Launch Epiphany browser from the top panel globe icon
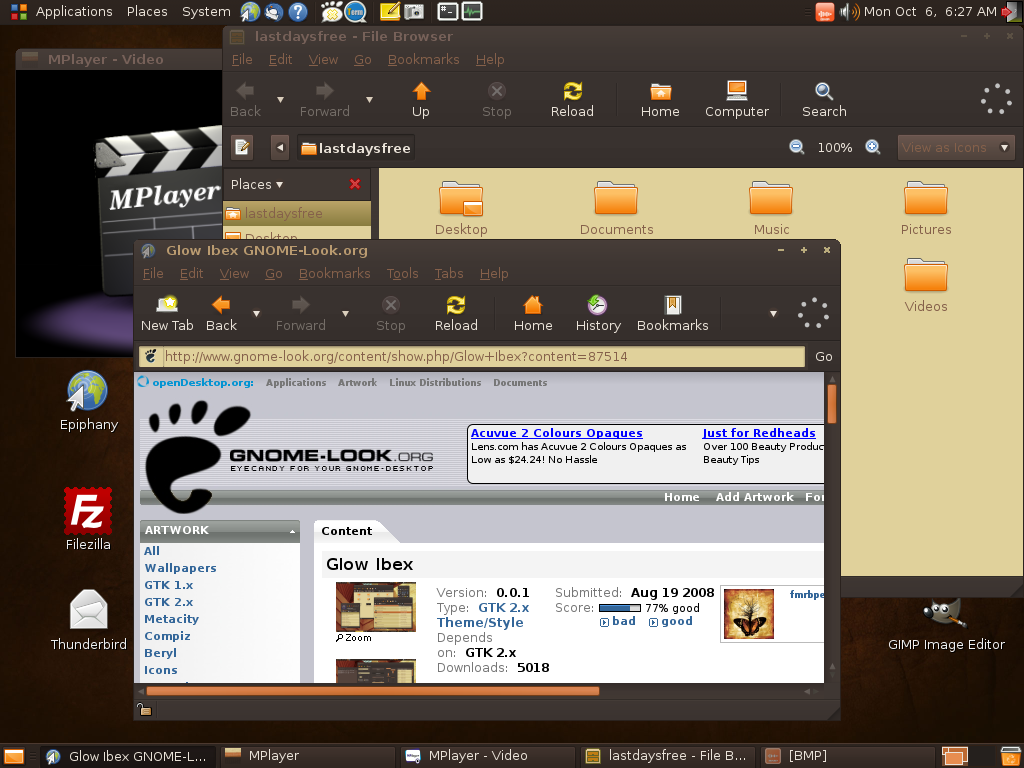Screen dimensions: 1024x768 tap(249, 11)
